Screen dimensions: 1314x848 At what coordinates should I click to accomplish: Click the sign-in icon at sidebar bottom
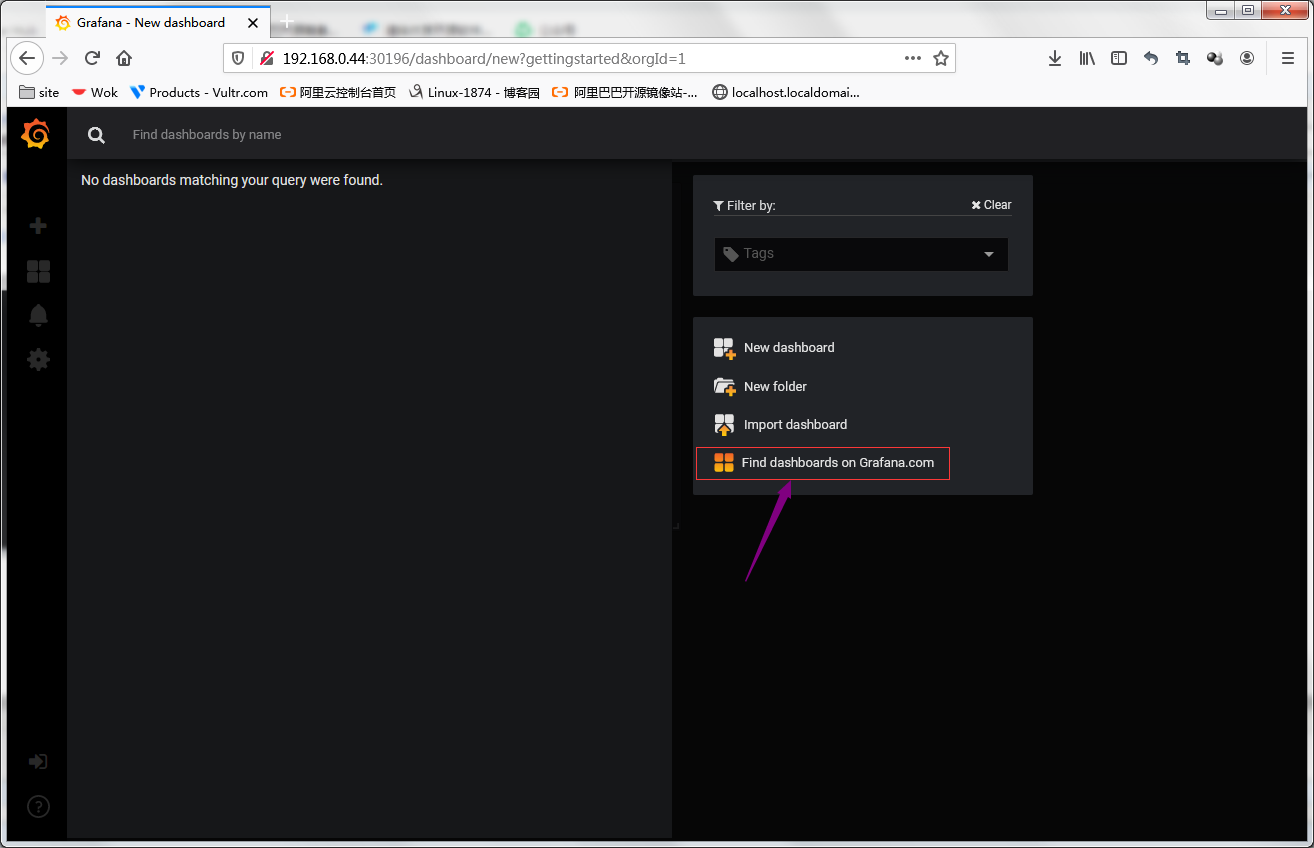coord(38,762)
